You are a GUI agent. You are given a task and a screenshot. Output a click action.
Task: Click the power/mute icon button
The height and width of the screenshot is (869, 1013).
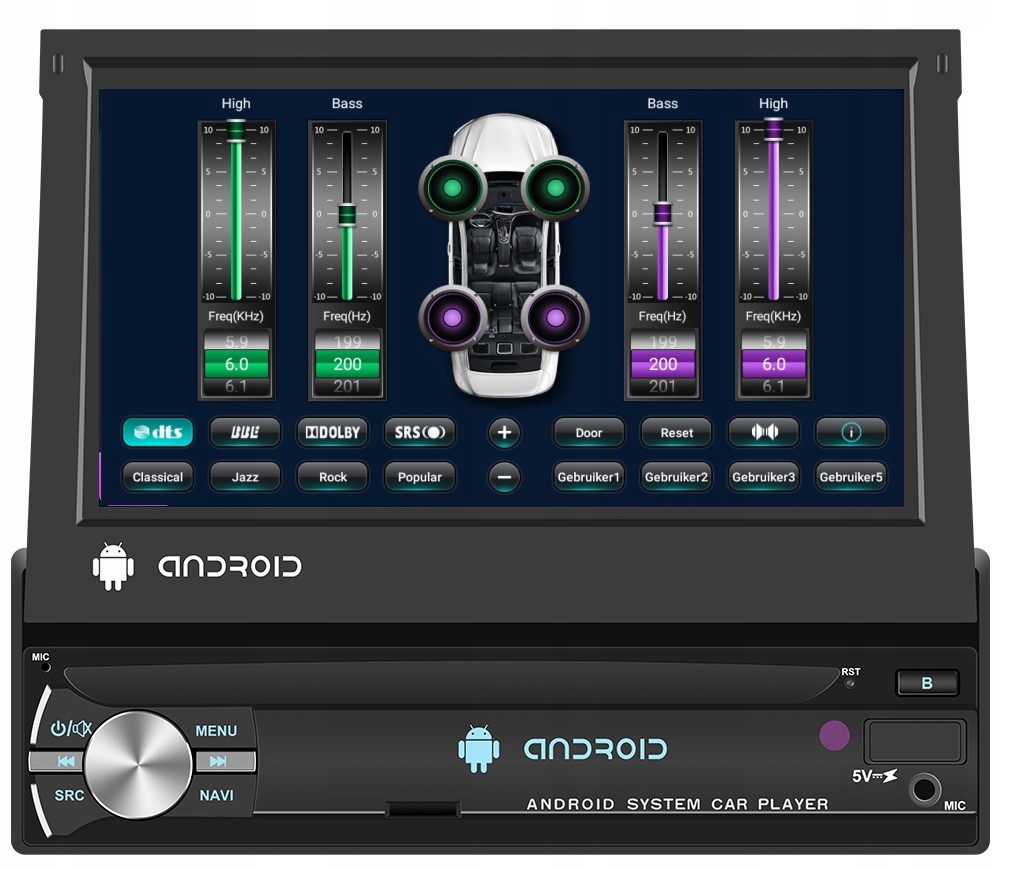(x=70, y=729)
